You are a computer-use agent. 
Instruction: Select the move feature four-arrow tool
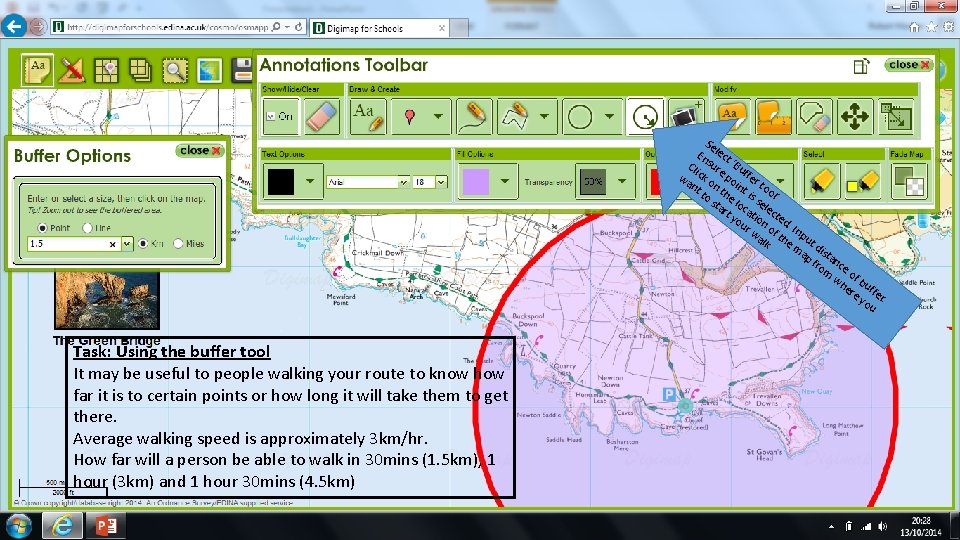pyautogui.click(x=855, y=116)
